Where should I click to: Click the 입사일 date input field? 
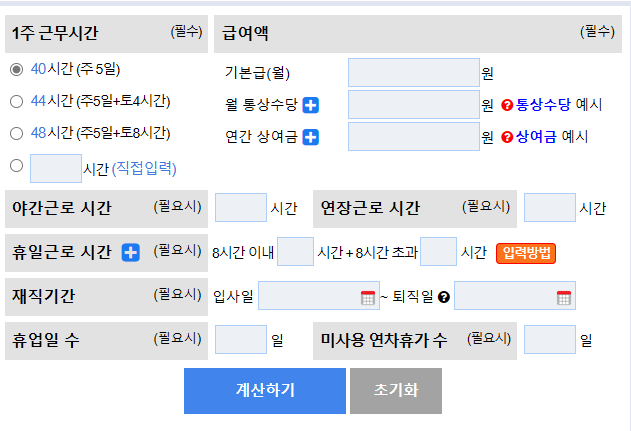point(319,295)
